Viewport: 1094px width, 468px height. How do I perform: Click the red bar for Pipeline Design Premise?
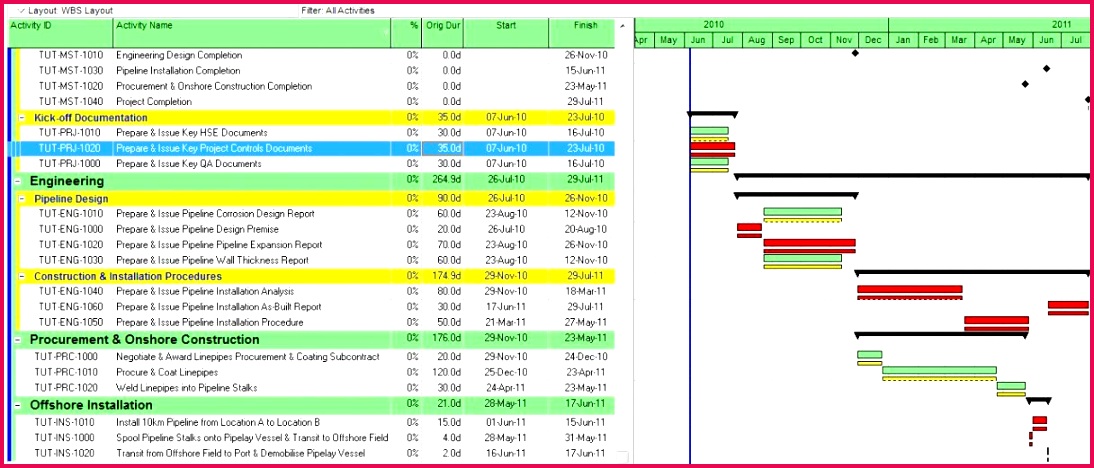click(749, 227)
